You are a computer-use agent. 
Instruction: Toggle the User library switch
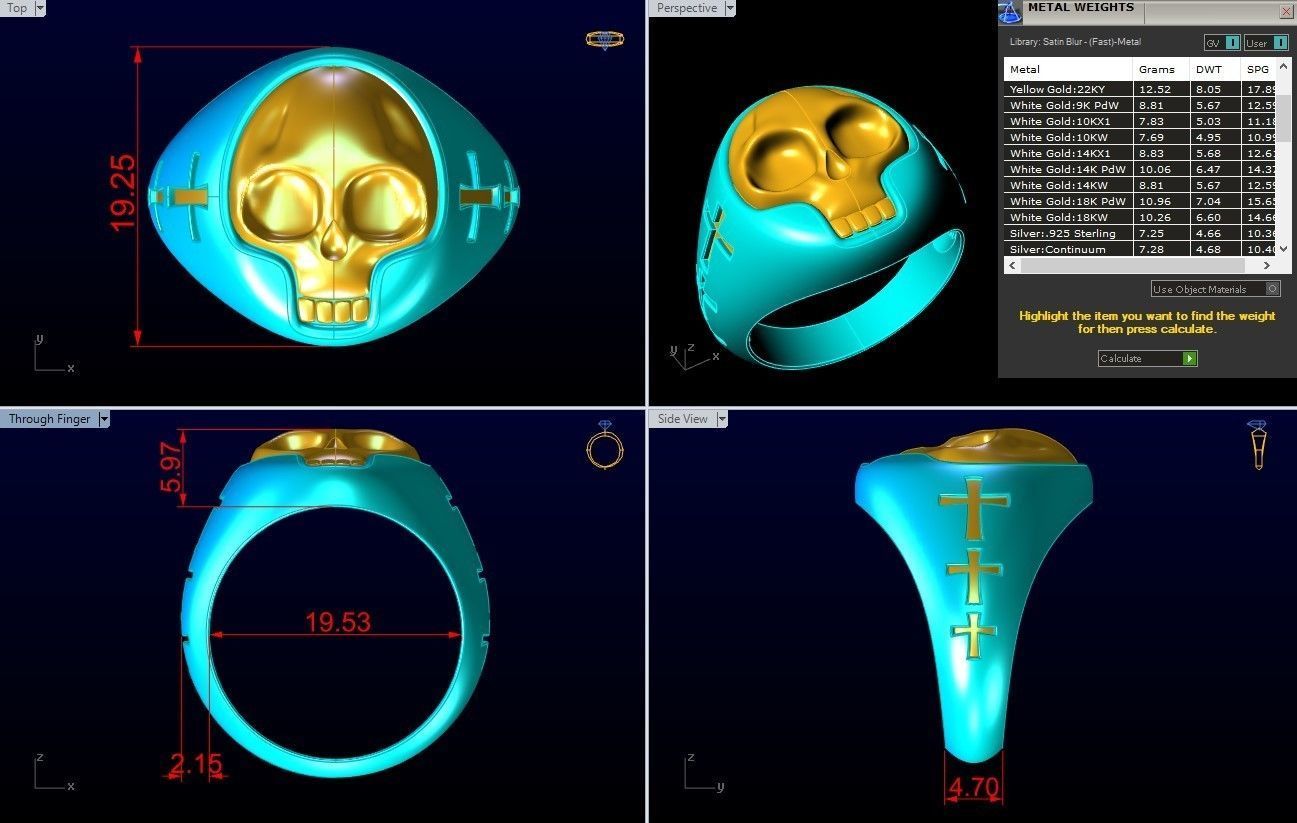(x=1266, y=42)
